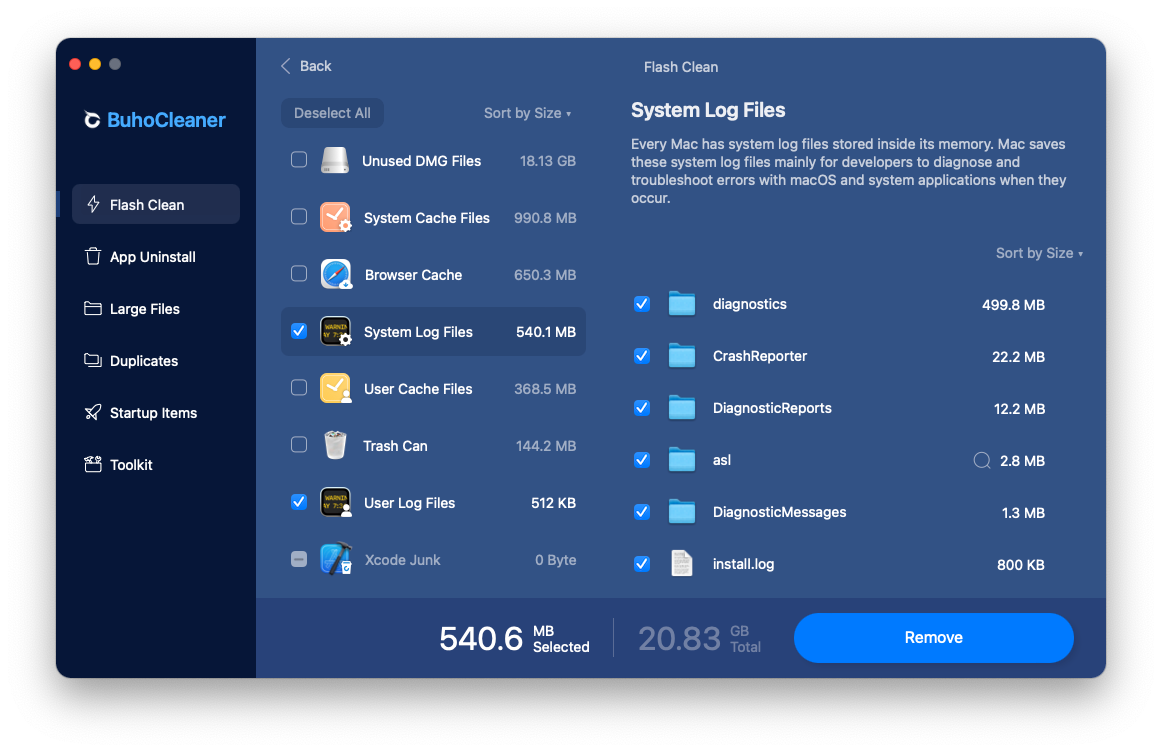This screenshot has height=752, width=1162.
Task: Uncheck the asl folder checkbox
Action: click(x=642, y=459)
